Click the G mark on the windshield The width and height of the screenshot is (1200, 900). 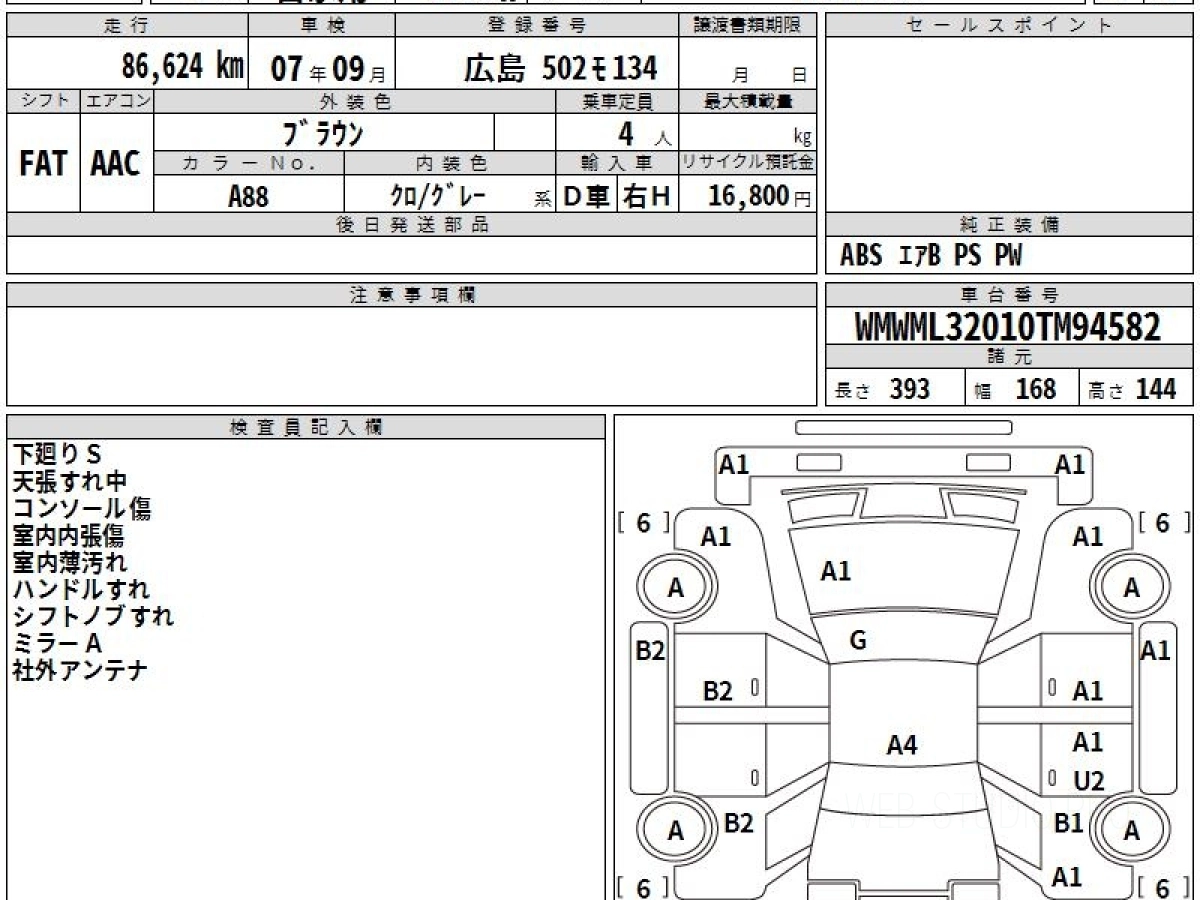[x=858, y=641]
